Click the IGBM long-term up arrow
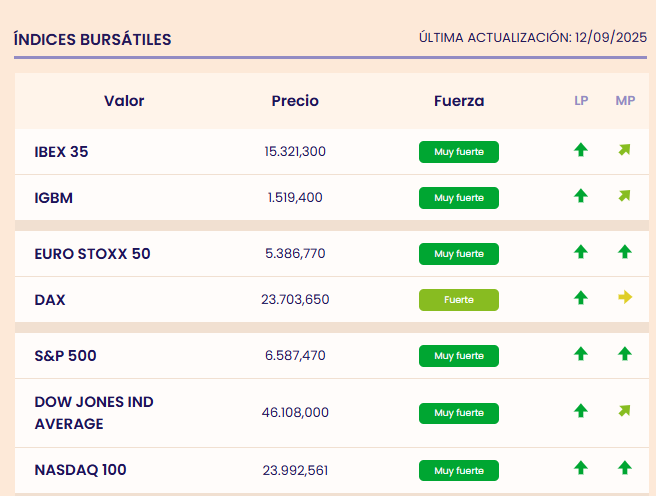Screen dimensions: 656x496 point(581,196)
